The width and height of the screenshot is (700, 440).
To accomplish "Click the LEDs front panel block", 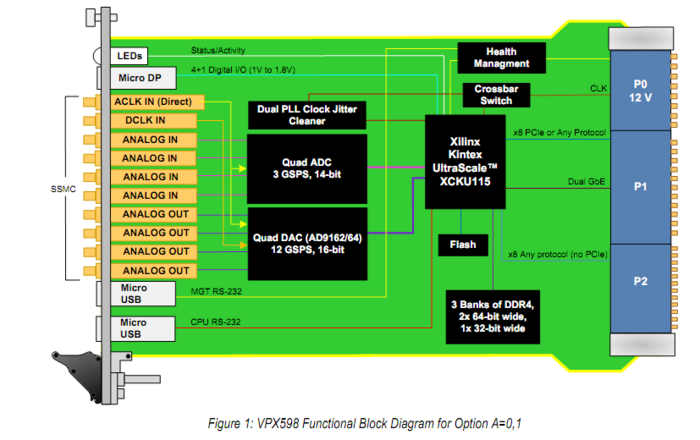I will tap(129, 56).
